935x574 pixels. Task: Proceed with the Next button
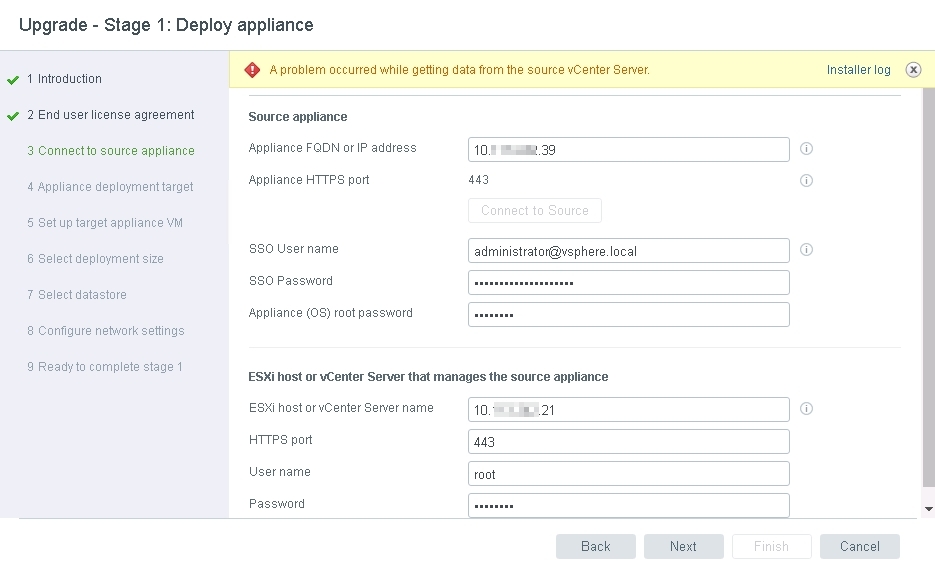point(683,547)
